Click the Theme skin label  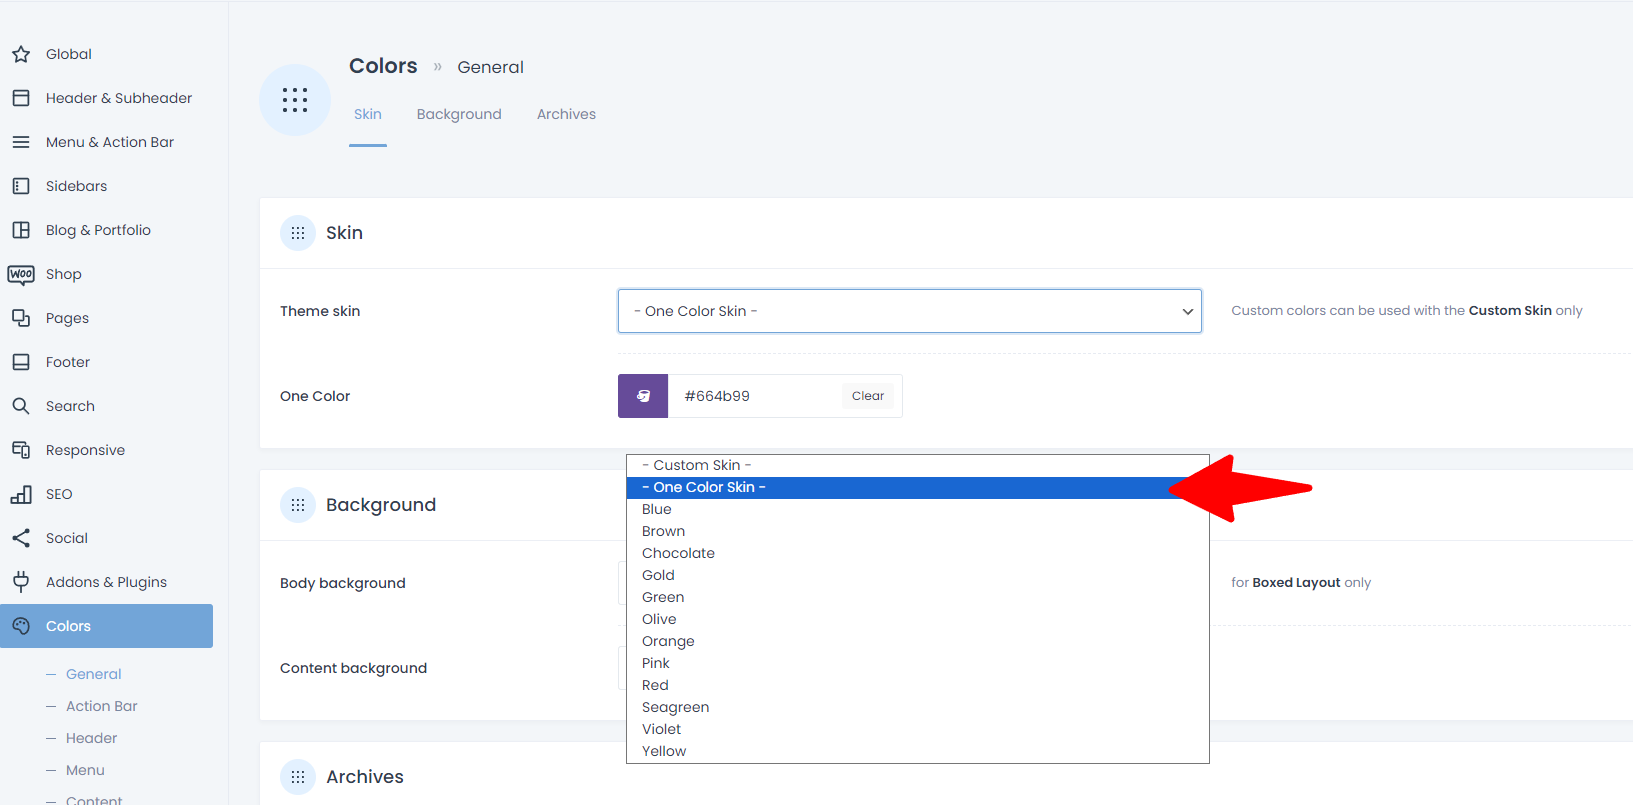point(320,311)
